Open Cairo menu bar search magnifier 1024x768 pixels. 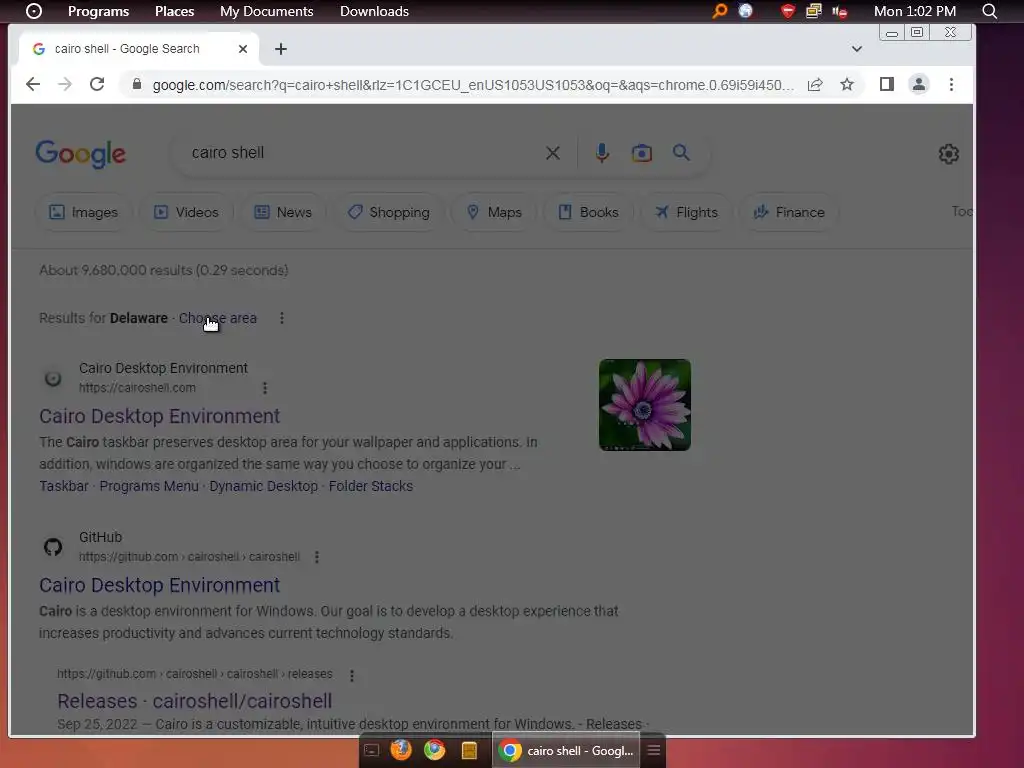tap(989, 11)
